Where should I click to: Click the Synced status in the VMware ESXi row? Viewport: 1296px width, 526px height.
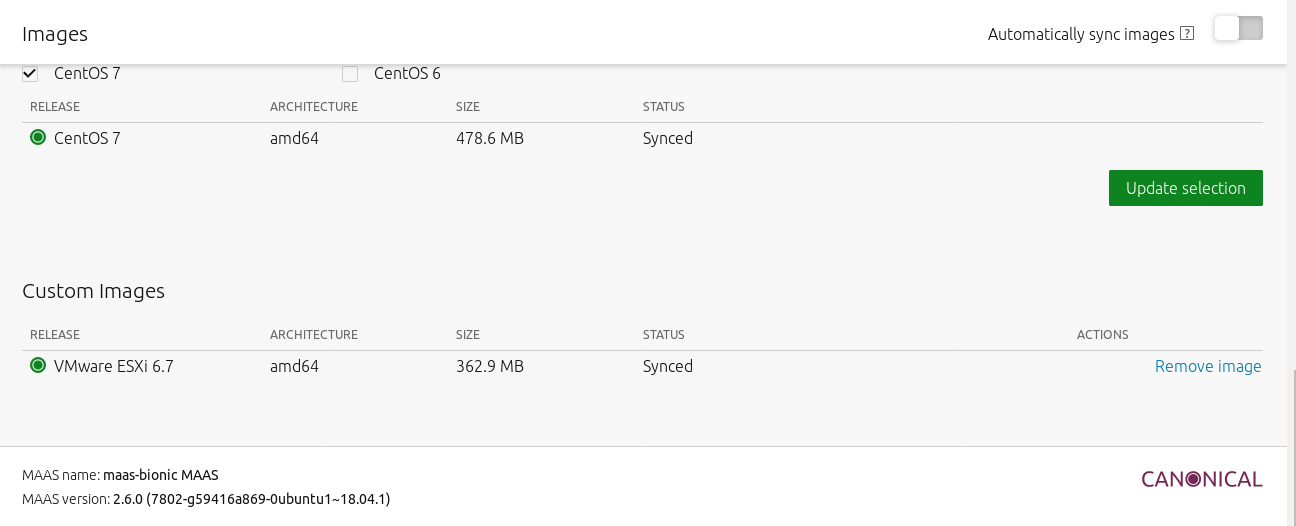coord(667,366)
